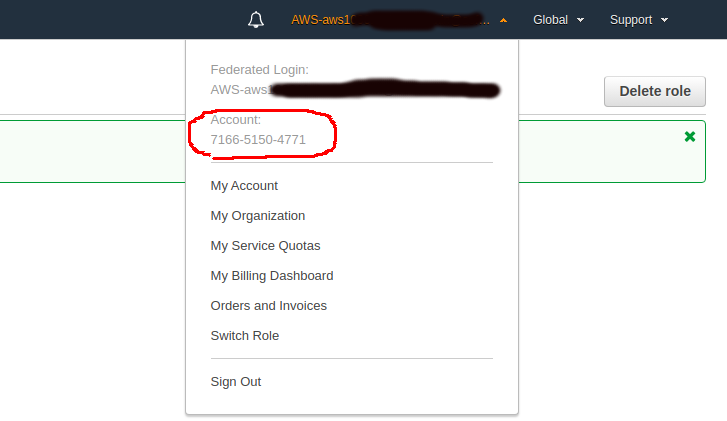Choose Switch Role from the menu
Image resolution: width=727 pixels, height=421 pixels.
coord(244,336)
